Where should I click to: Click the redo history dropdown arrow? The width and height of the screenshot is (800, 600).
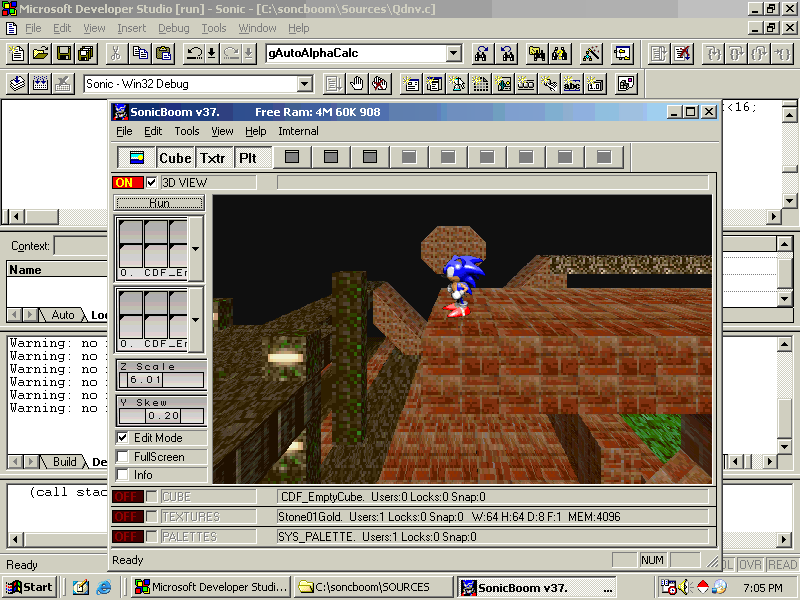pos(248,54)
